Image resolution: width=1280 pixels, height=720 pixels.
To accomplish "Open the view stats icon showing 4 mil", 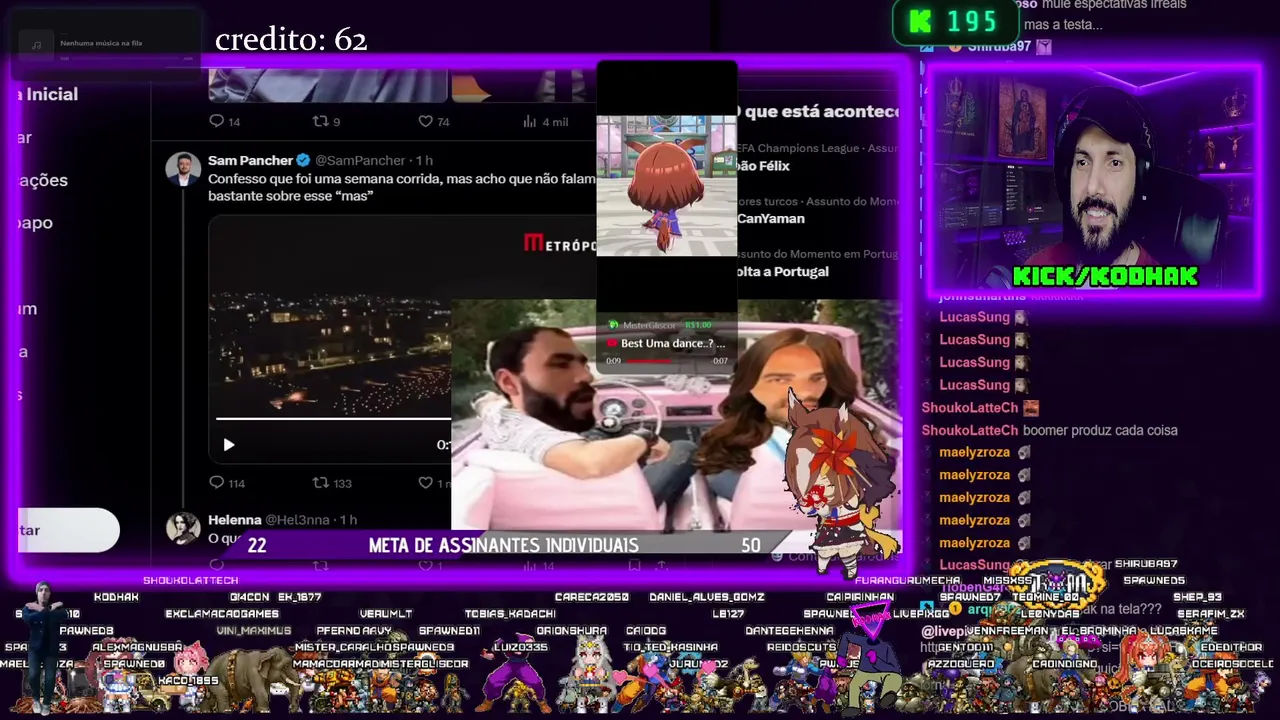I will (529, 121).
